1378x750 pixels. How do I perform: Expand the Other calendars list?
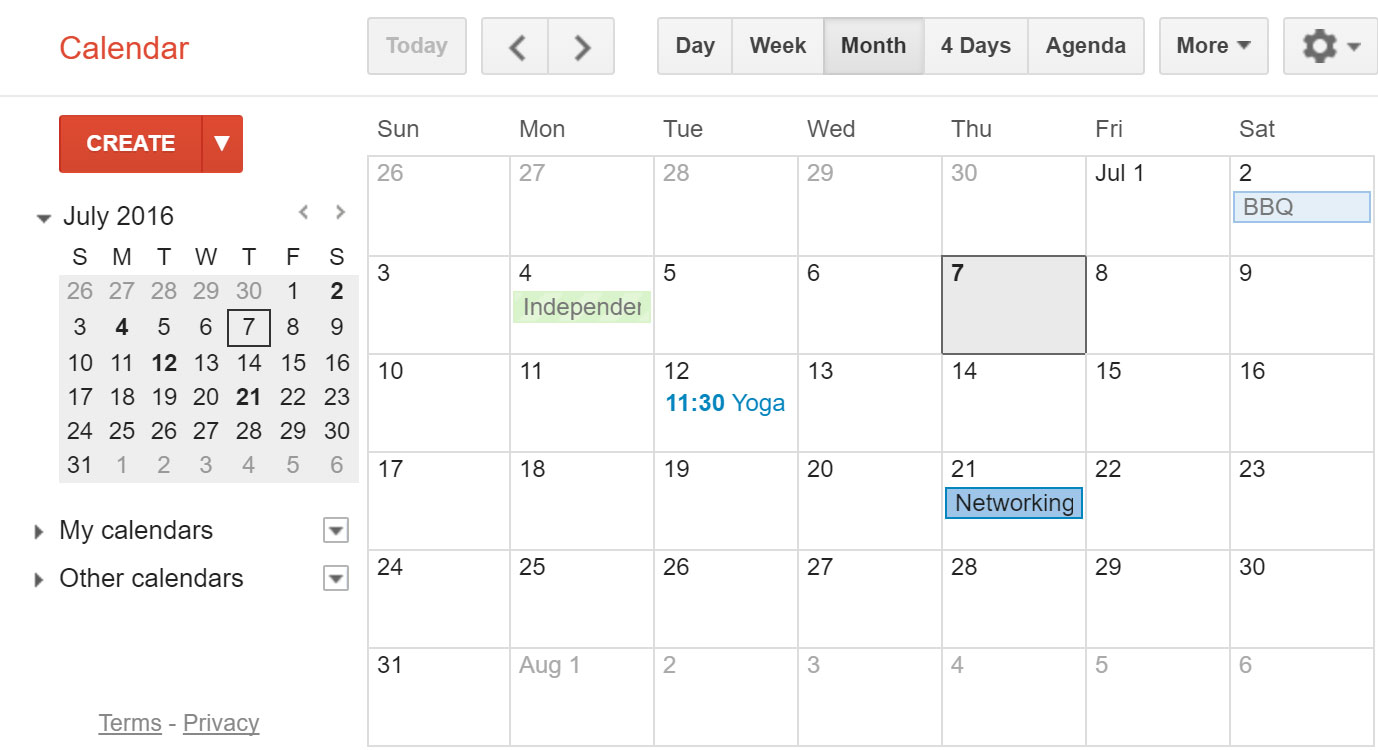click(x=39, y=578)
